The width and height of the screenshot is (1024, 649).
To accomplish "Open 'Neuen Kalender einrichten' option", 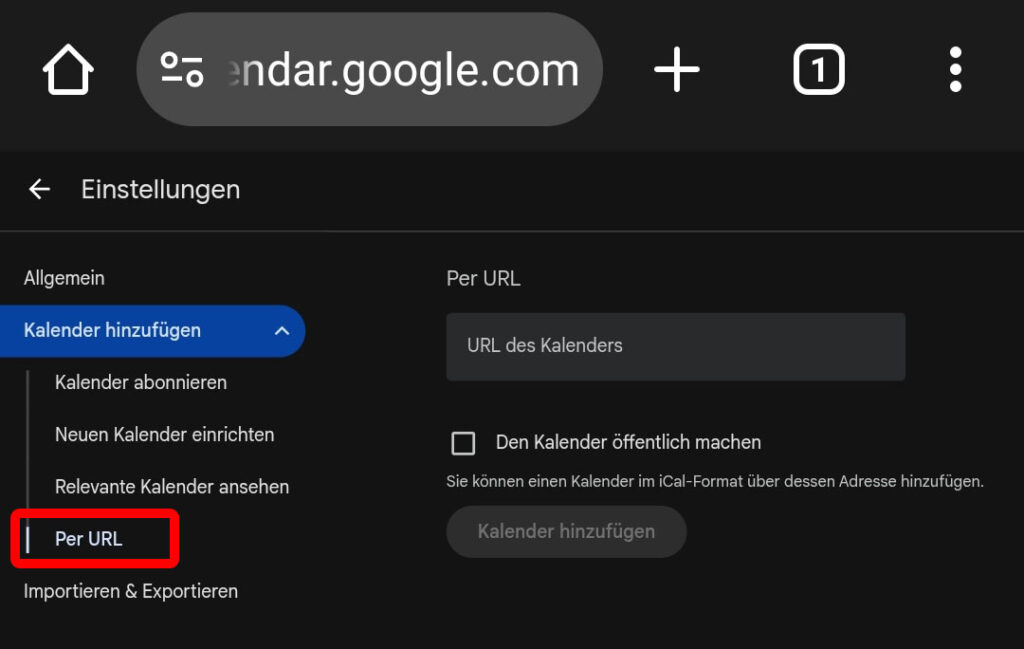I will pos(165,435).
